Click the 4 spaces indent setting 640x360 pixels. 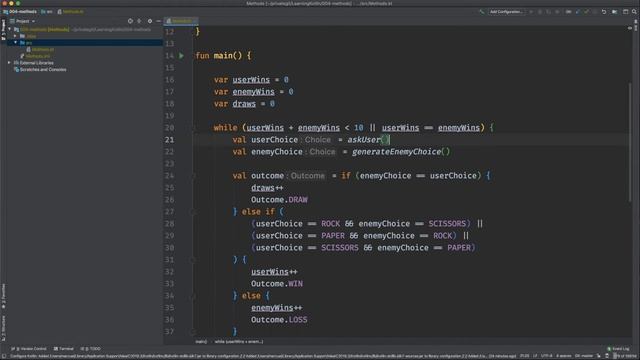tap(563, 356)
